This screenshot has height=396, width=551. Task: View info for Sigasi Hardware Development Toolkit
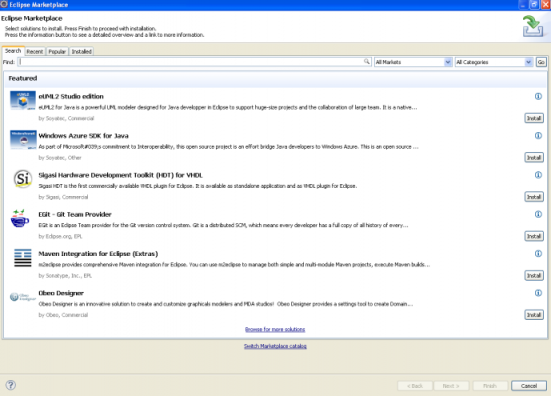(x=538, y=175)
